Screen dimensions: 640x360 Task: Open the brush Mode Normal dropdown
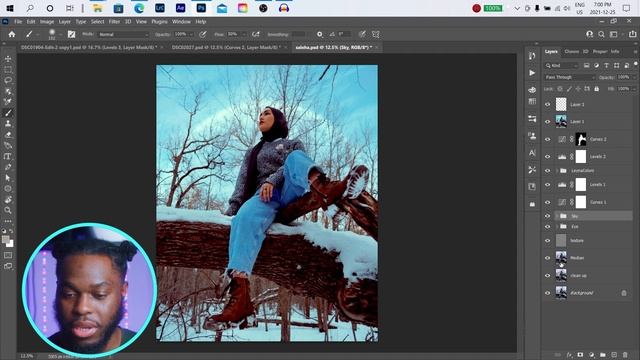124,34
